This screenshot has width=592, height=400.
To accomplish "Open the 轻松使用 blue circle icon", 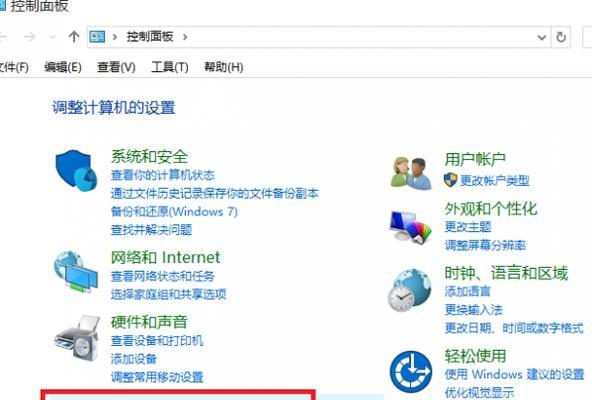I will click(411, 372).
